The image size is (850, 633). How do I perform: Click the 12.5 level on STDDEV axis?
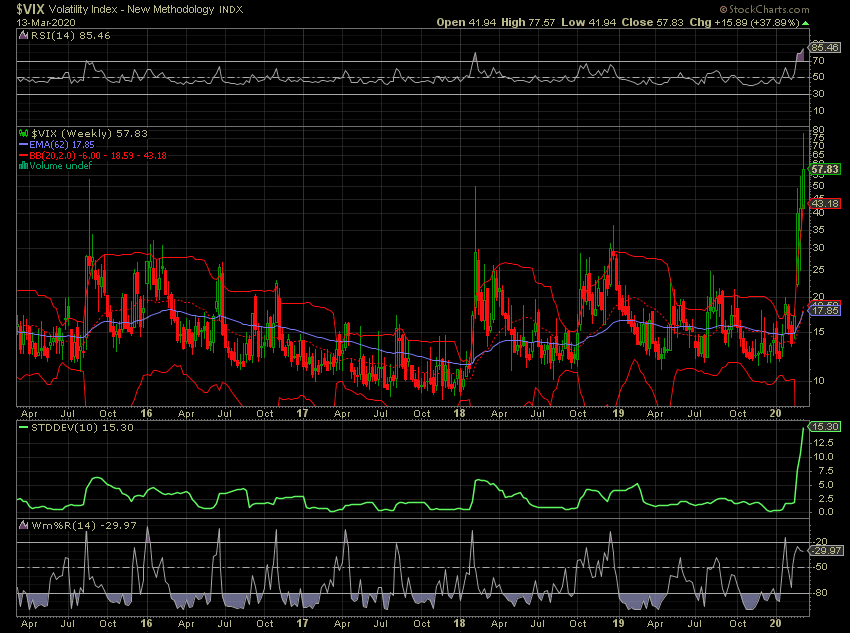tap(823, 443)
